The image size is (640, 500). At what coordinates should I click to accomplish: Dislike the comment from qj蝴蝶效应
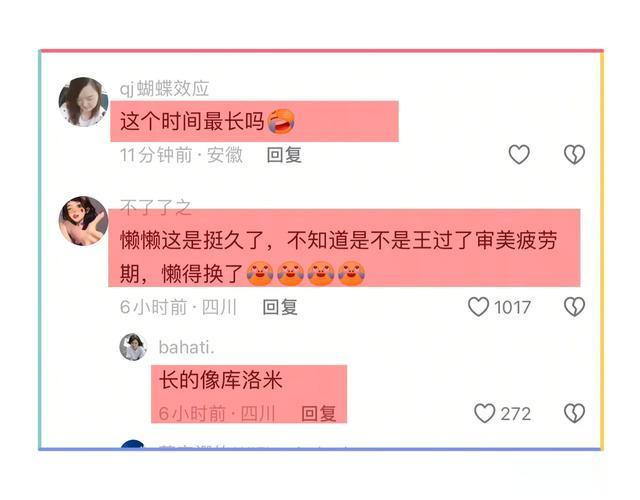574,155
